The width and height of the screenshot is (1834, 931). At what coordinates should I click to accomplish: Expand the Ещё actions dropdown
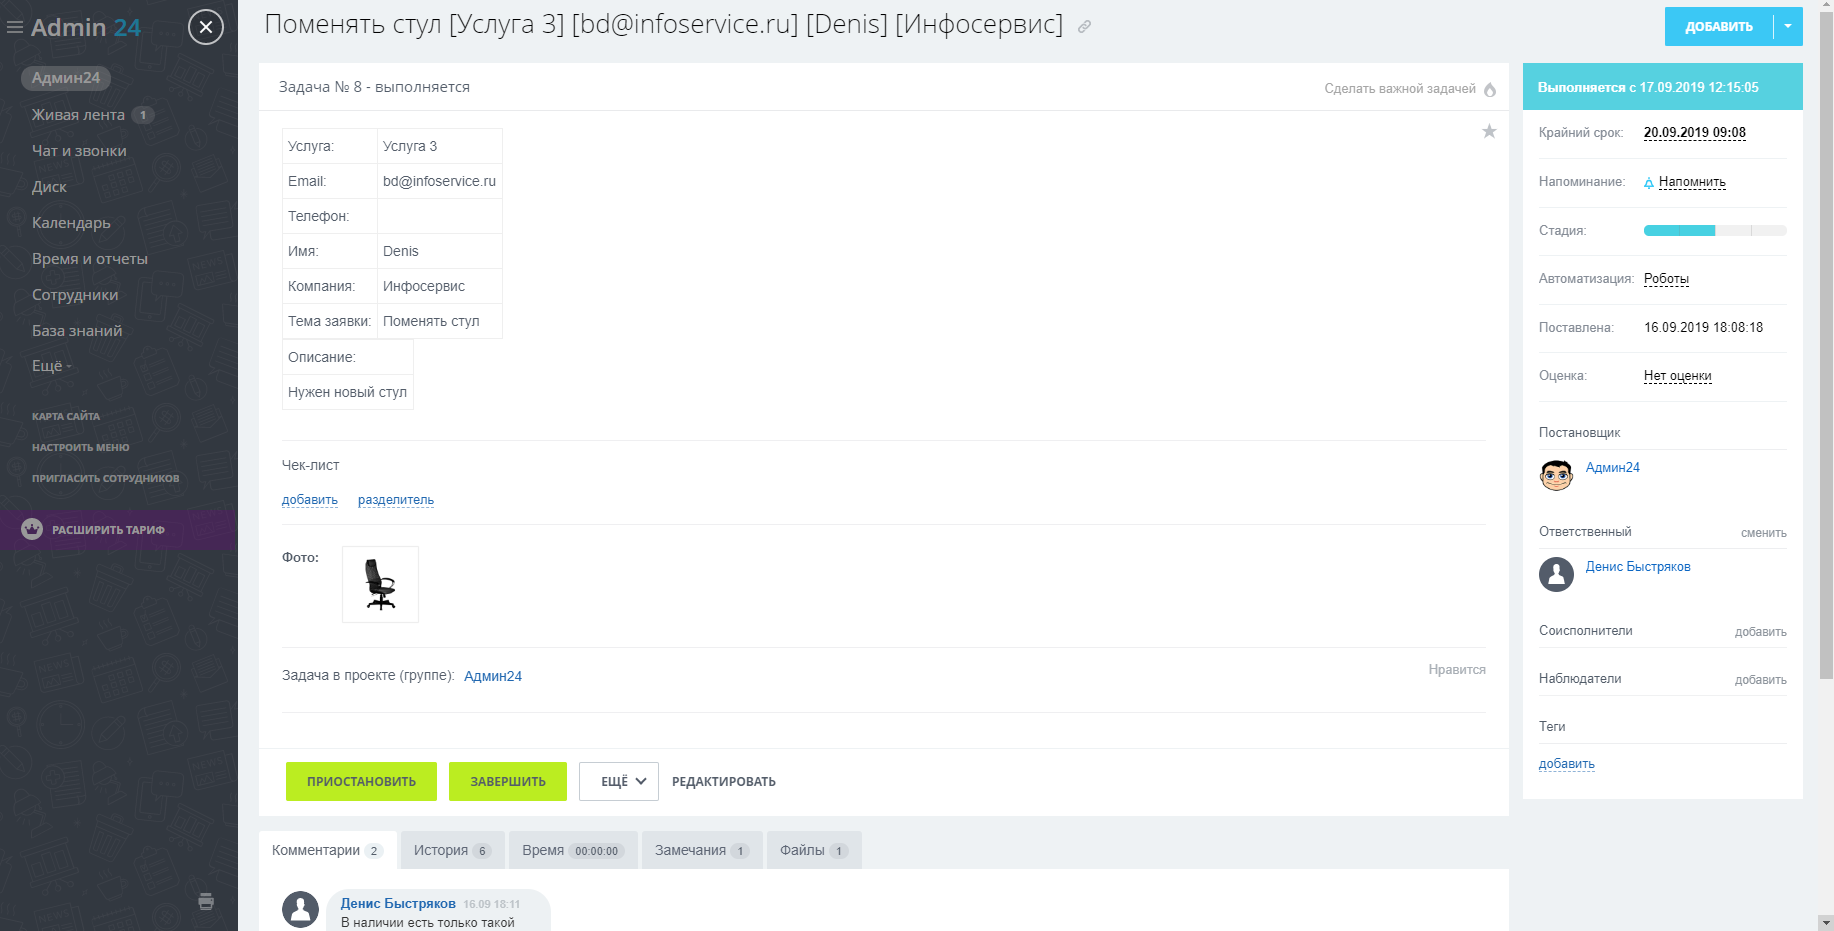pos(618,782)
